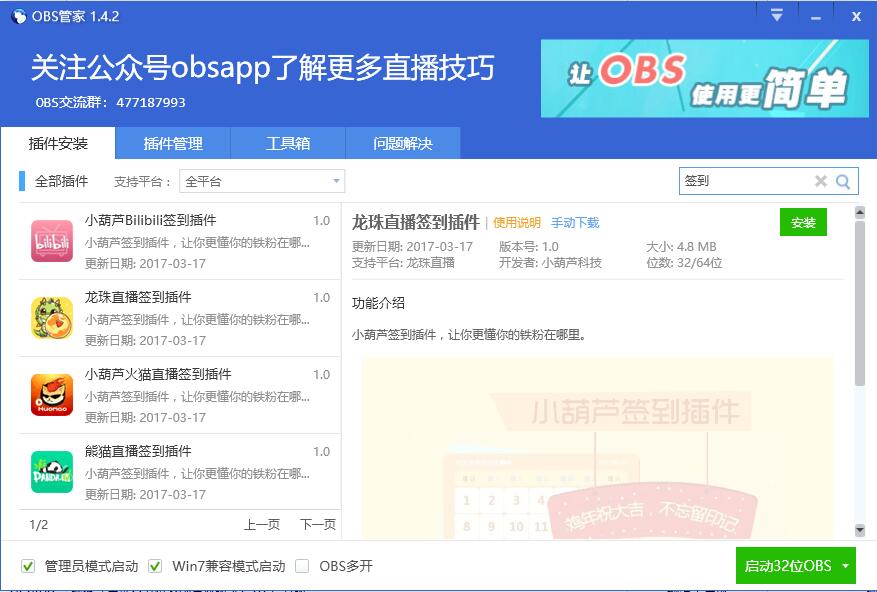
Task: Select 小葫芦火猫直播签到插件 row
Action: [180, 395]
